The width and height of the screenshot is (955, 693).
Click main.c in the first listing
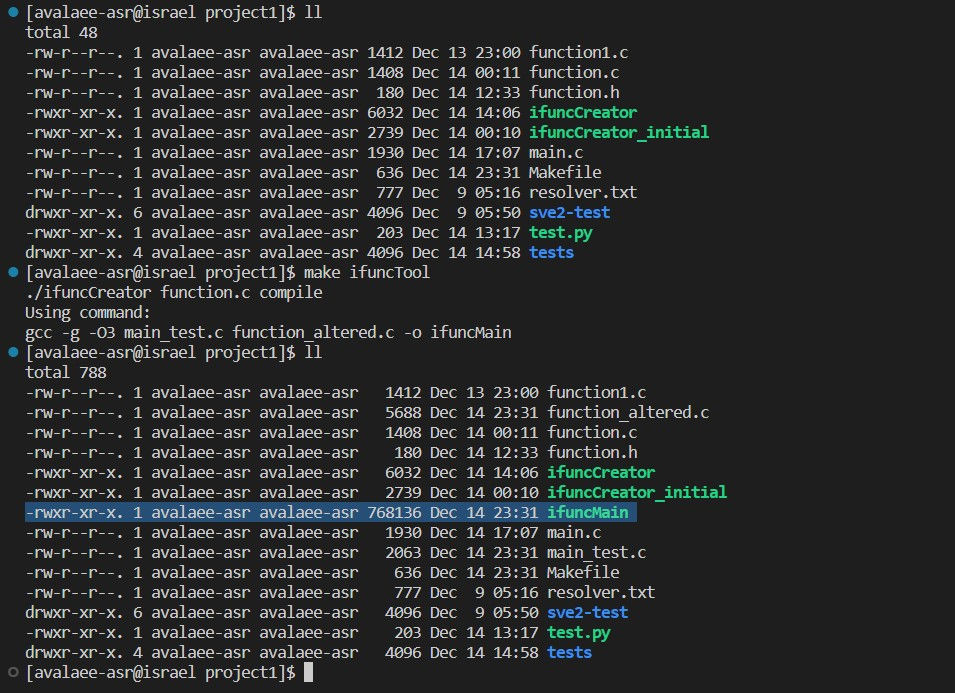555,152
